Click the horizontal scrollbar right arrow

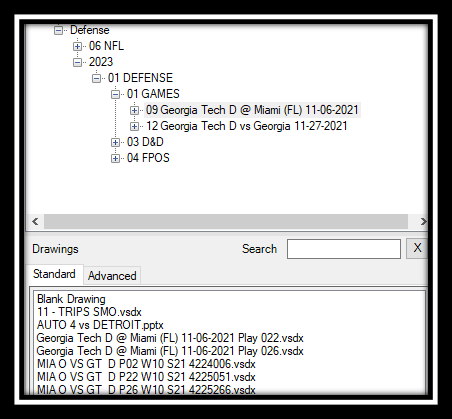point(423,221)
